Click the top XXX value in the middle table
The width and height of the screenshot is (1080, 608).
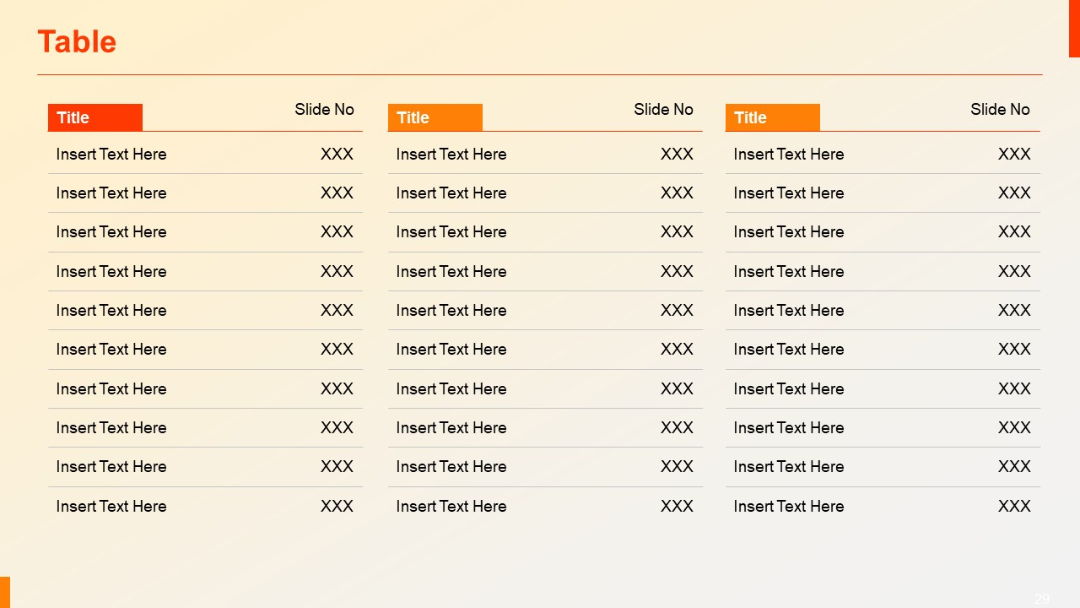[x=678, y=154]
